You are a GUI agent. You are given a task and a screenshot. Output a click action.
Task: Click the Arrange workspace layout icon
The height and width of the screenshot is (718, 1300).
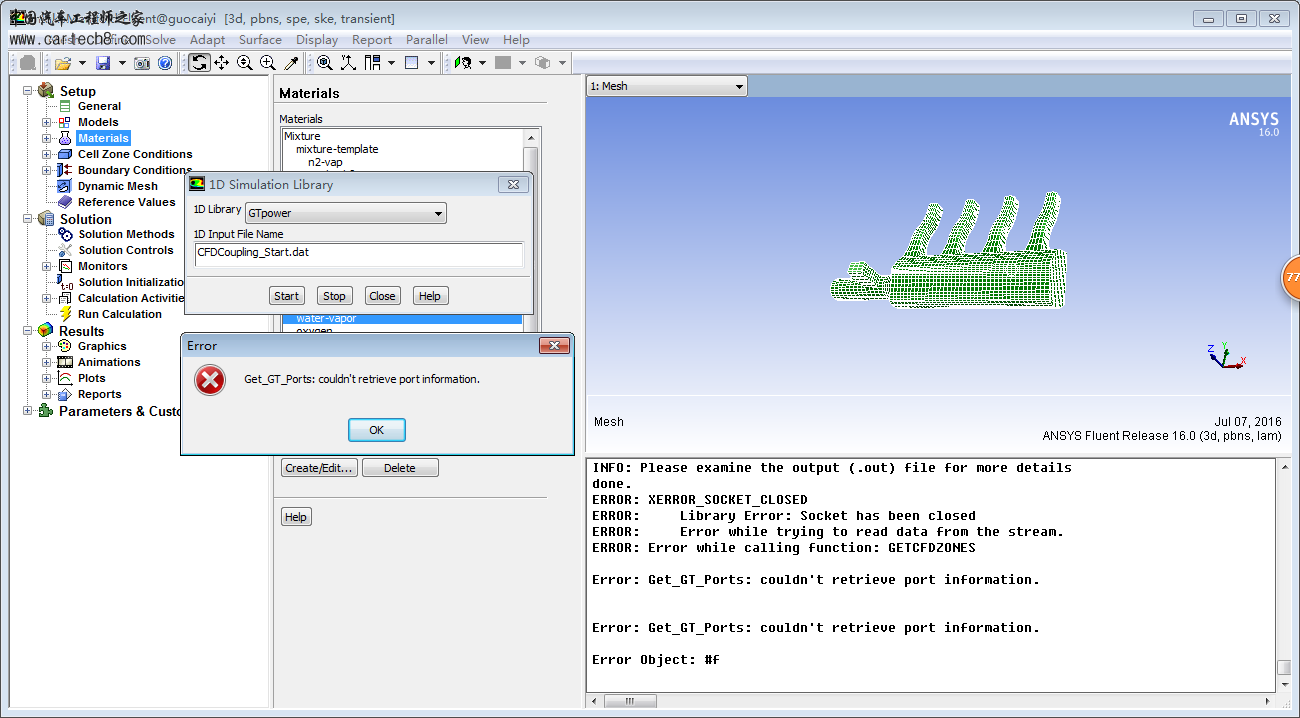pos(372,63)
